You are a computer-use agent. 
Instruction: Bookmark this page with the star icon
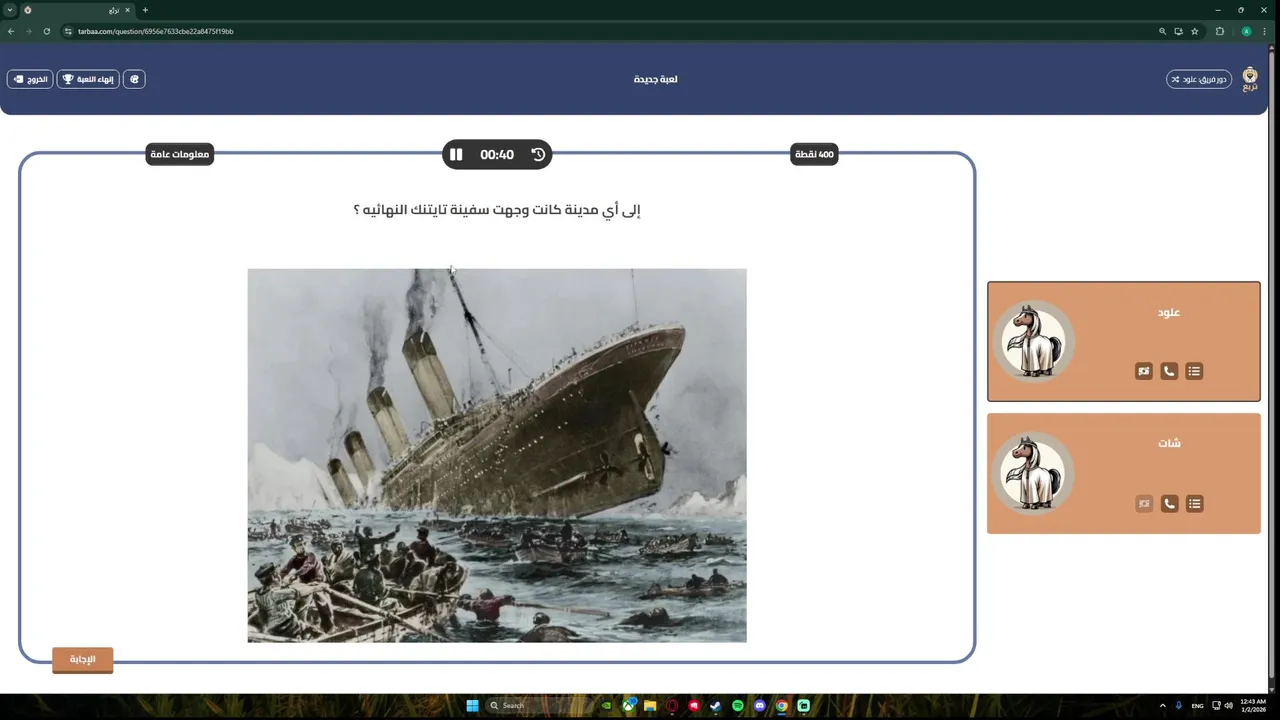[x=1194, y=31]
